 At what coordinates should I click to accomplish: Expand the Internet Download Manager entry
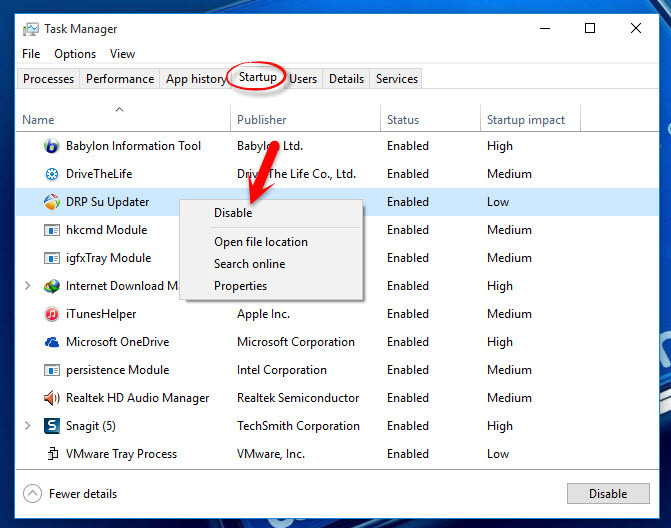tap(28, 286)
